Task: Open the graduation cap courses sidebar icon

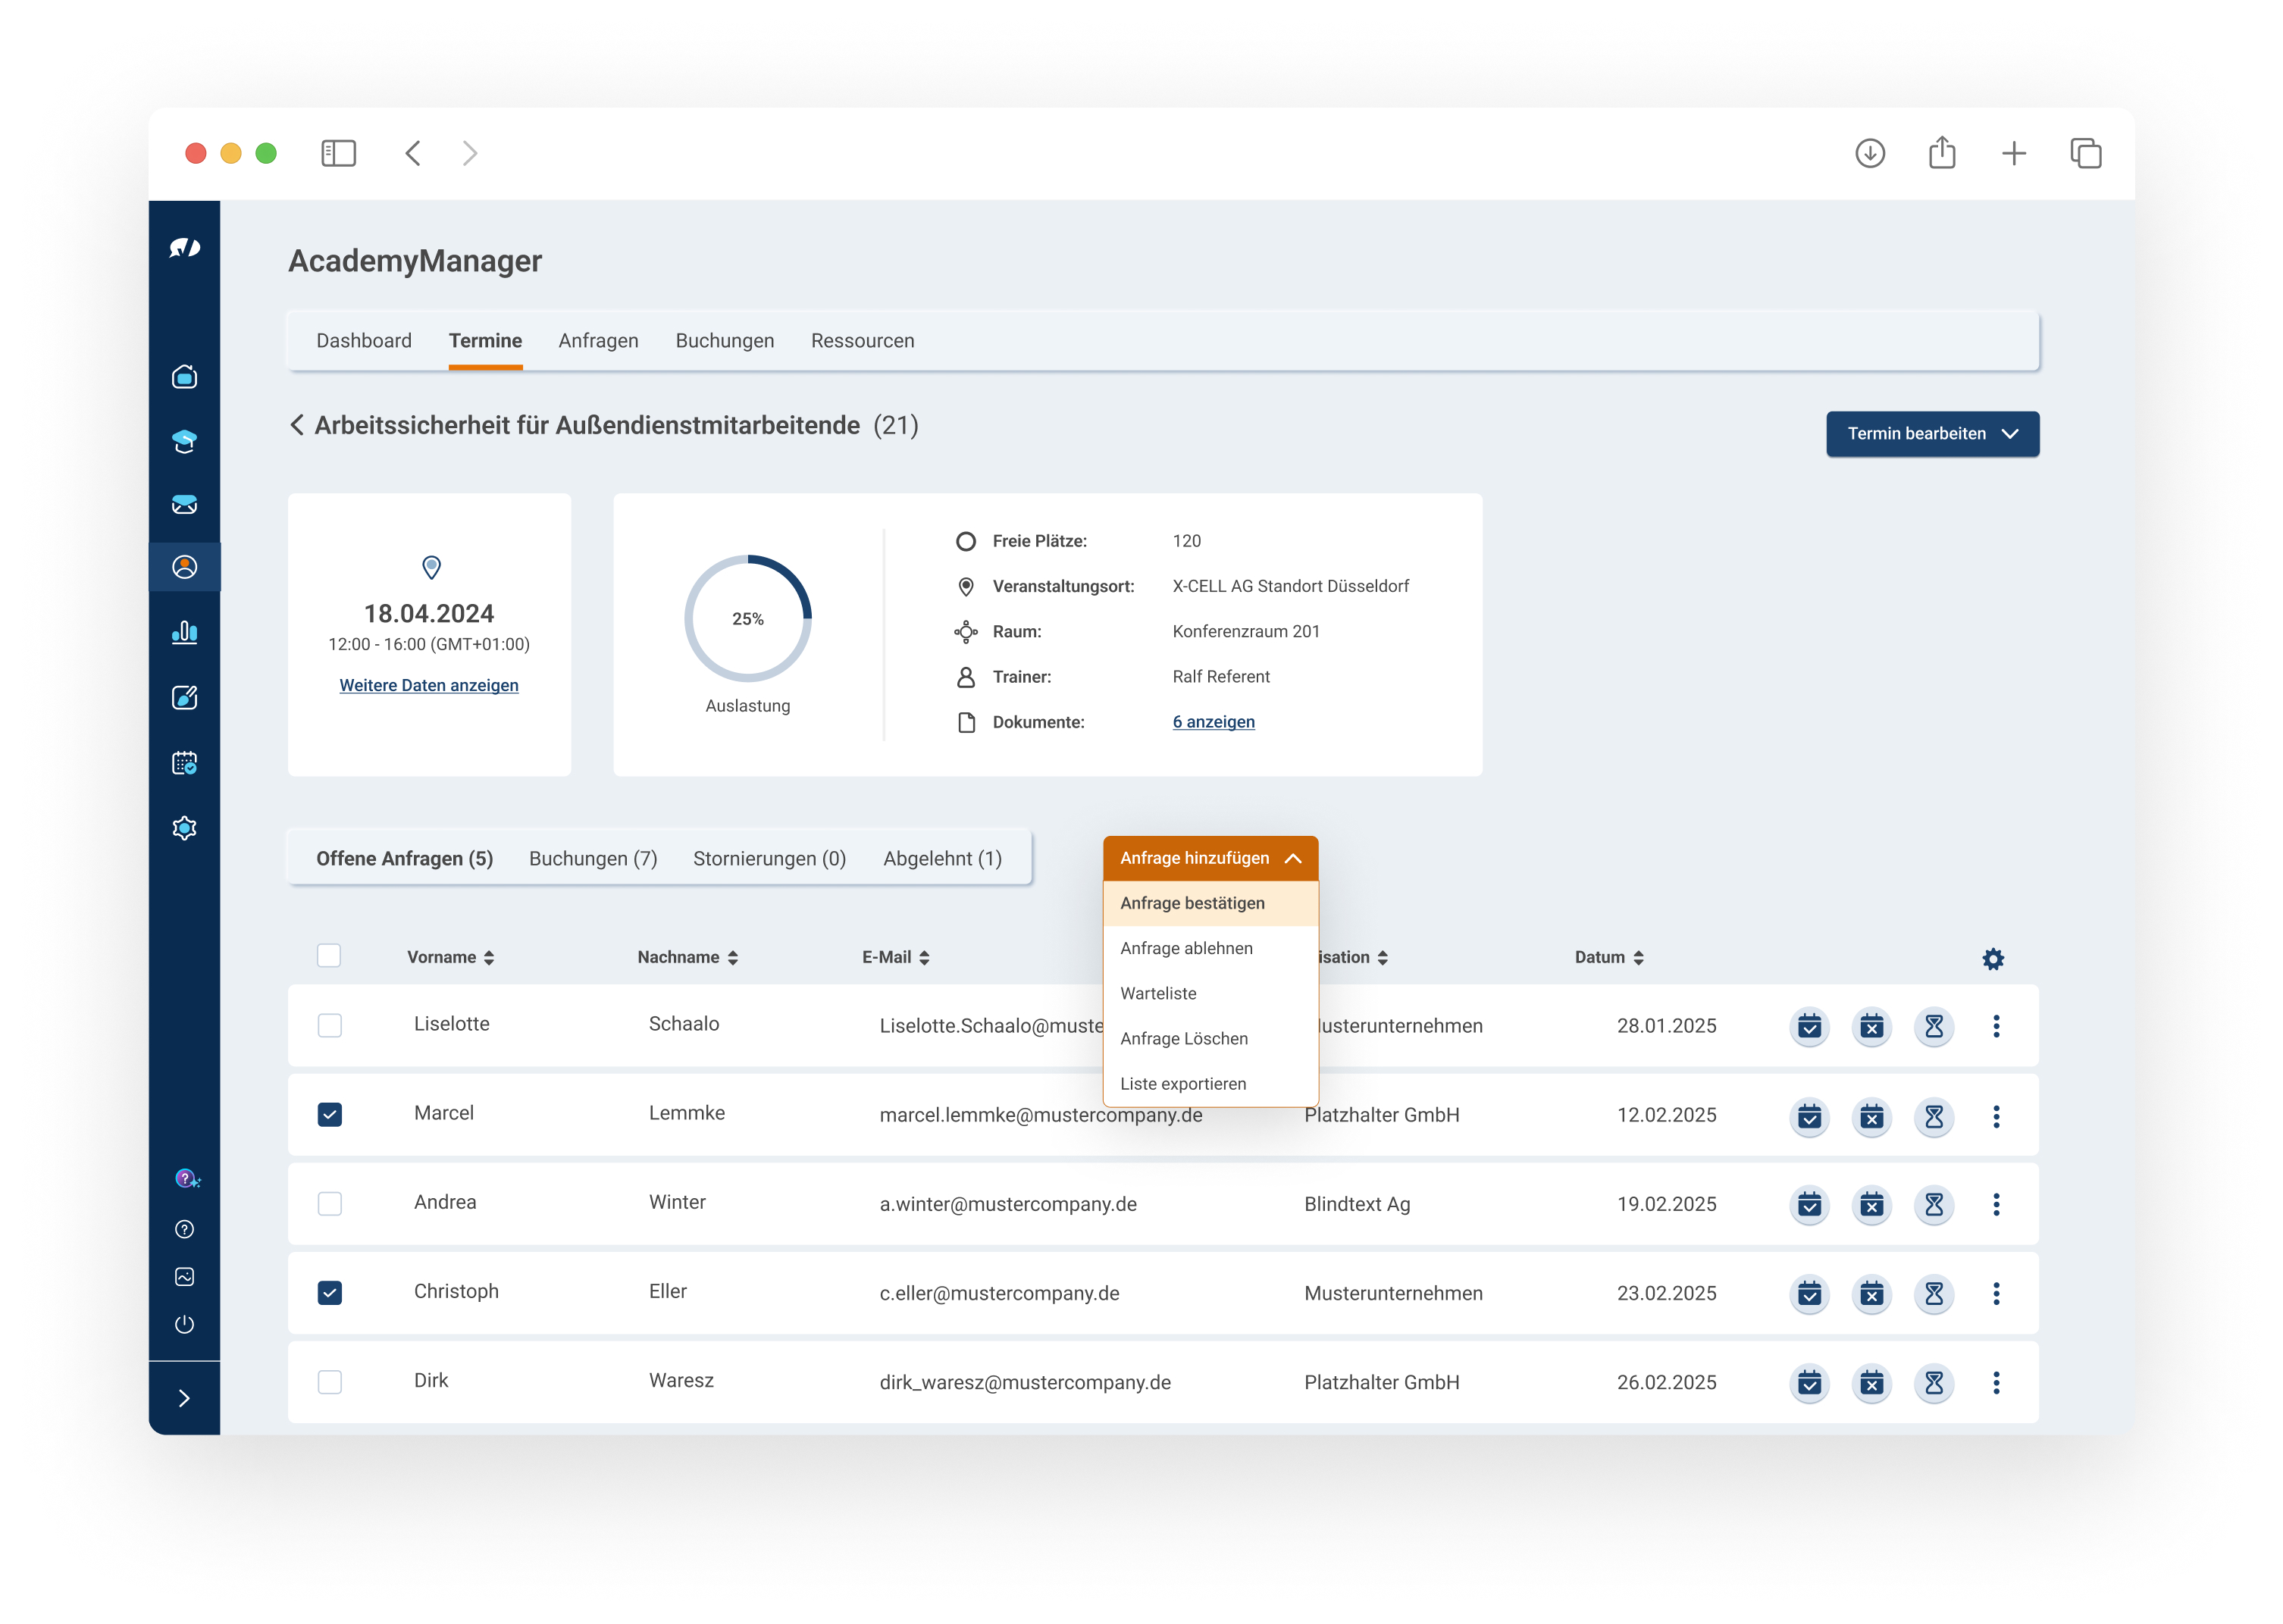Action: (184, 441)
